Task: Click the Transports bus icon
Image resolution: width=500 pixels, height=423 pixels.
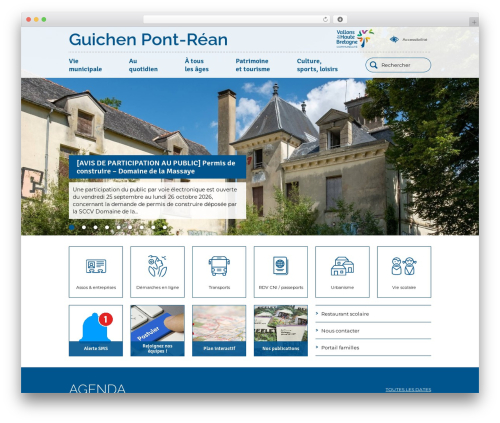Action: [x=219, y=266]
